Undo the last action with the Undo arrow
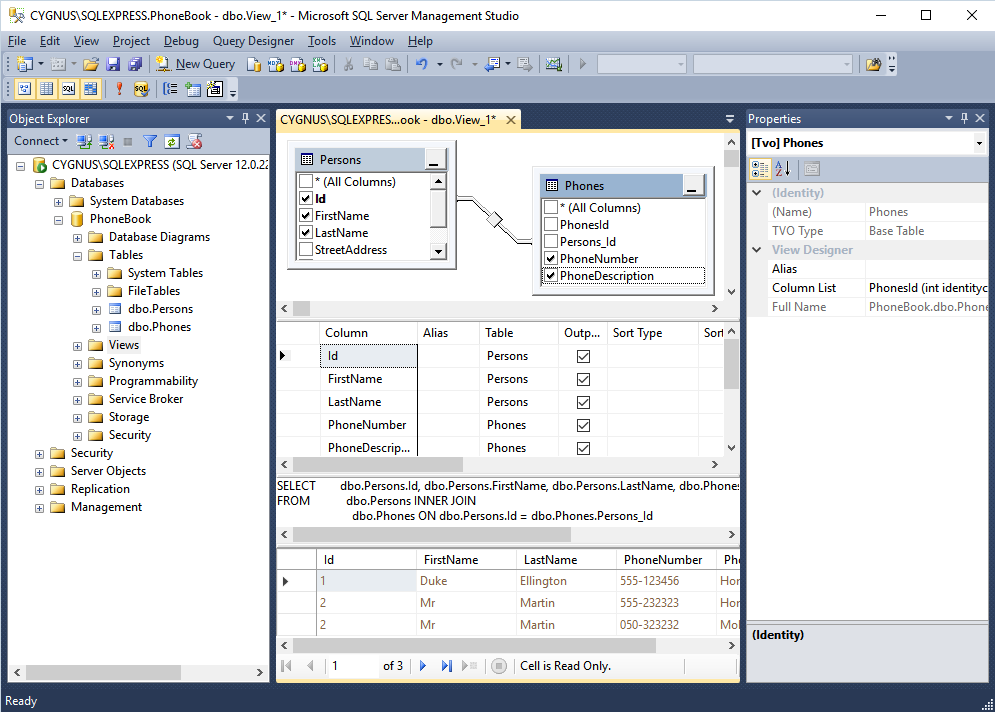 421,64
